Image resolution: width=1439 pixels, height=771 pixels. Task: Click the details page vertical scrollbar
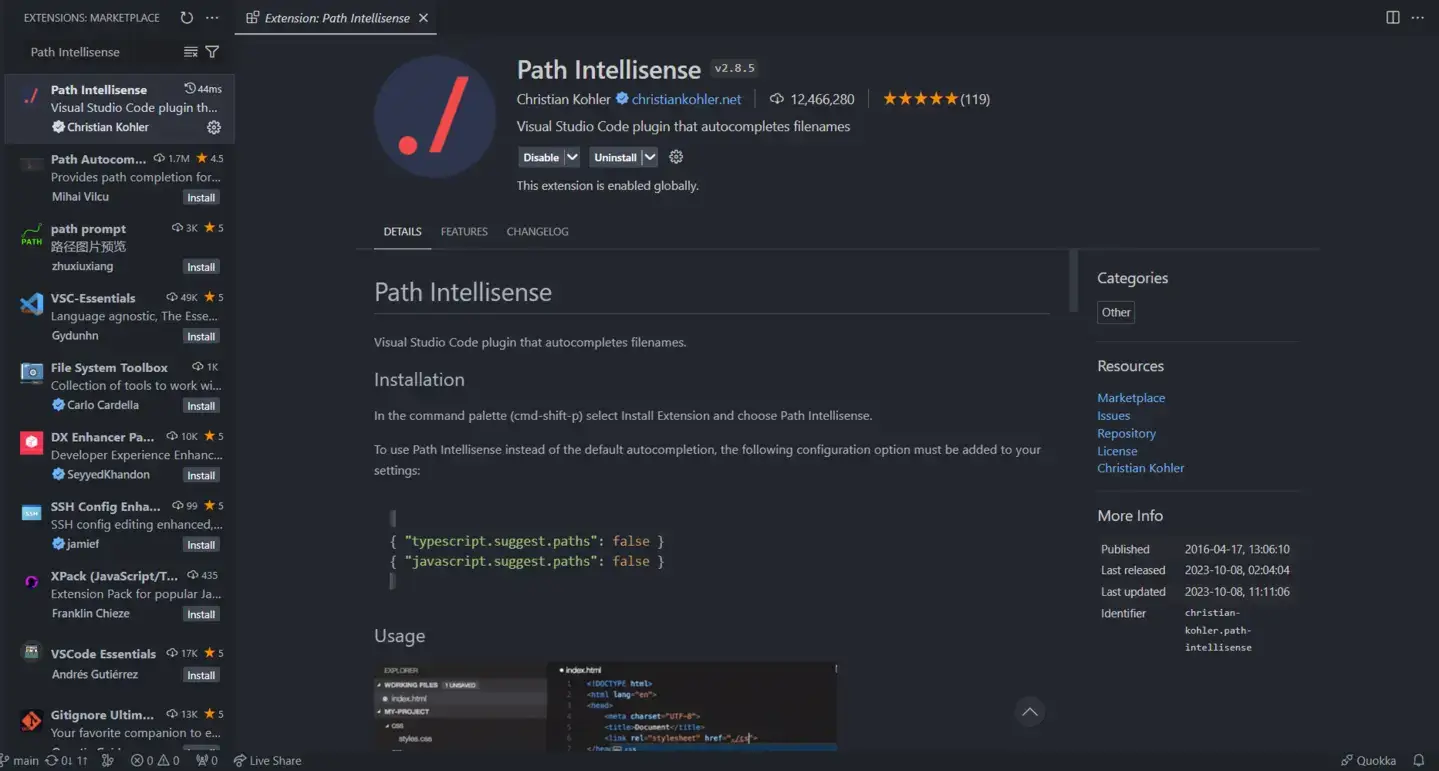[1074, 281]
